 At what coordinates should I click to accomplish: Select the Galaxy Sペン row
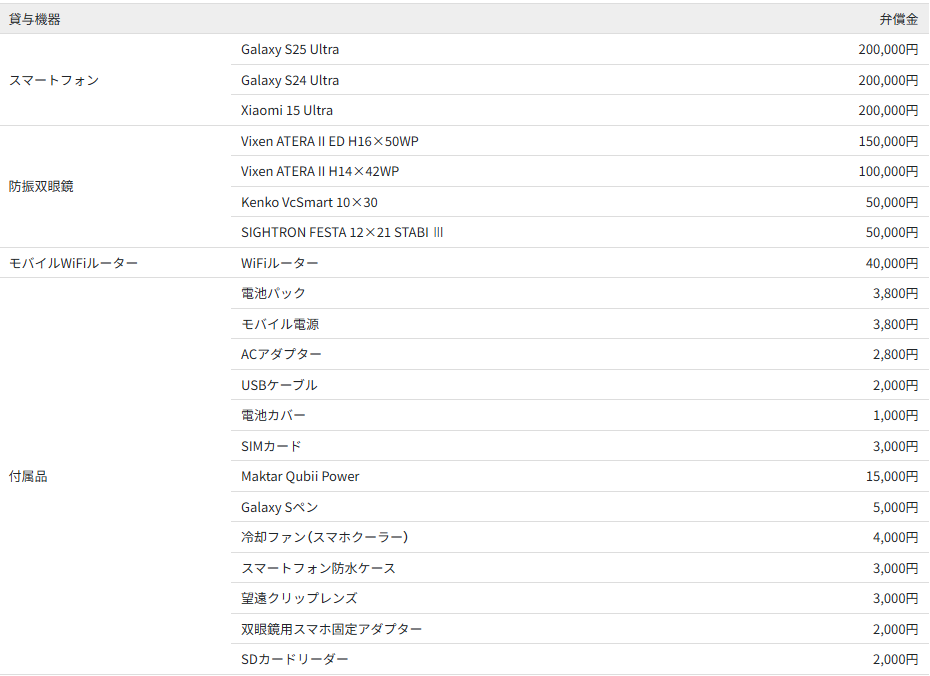(x=281, y=507)
